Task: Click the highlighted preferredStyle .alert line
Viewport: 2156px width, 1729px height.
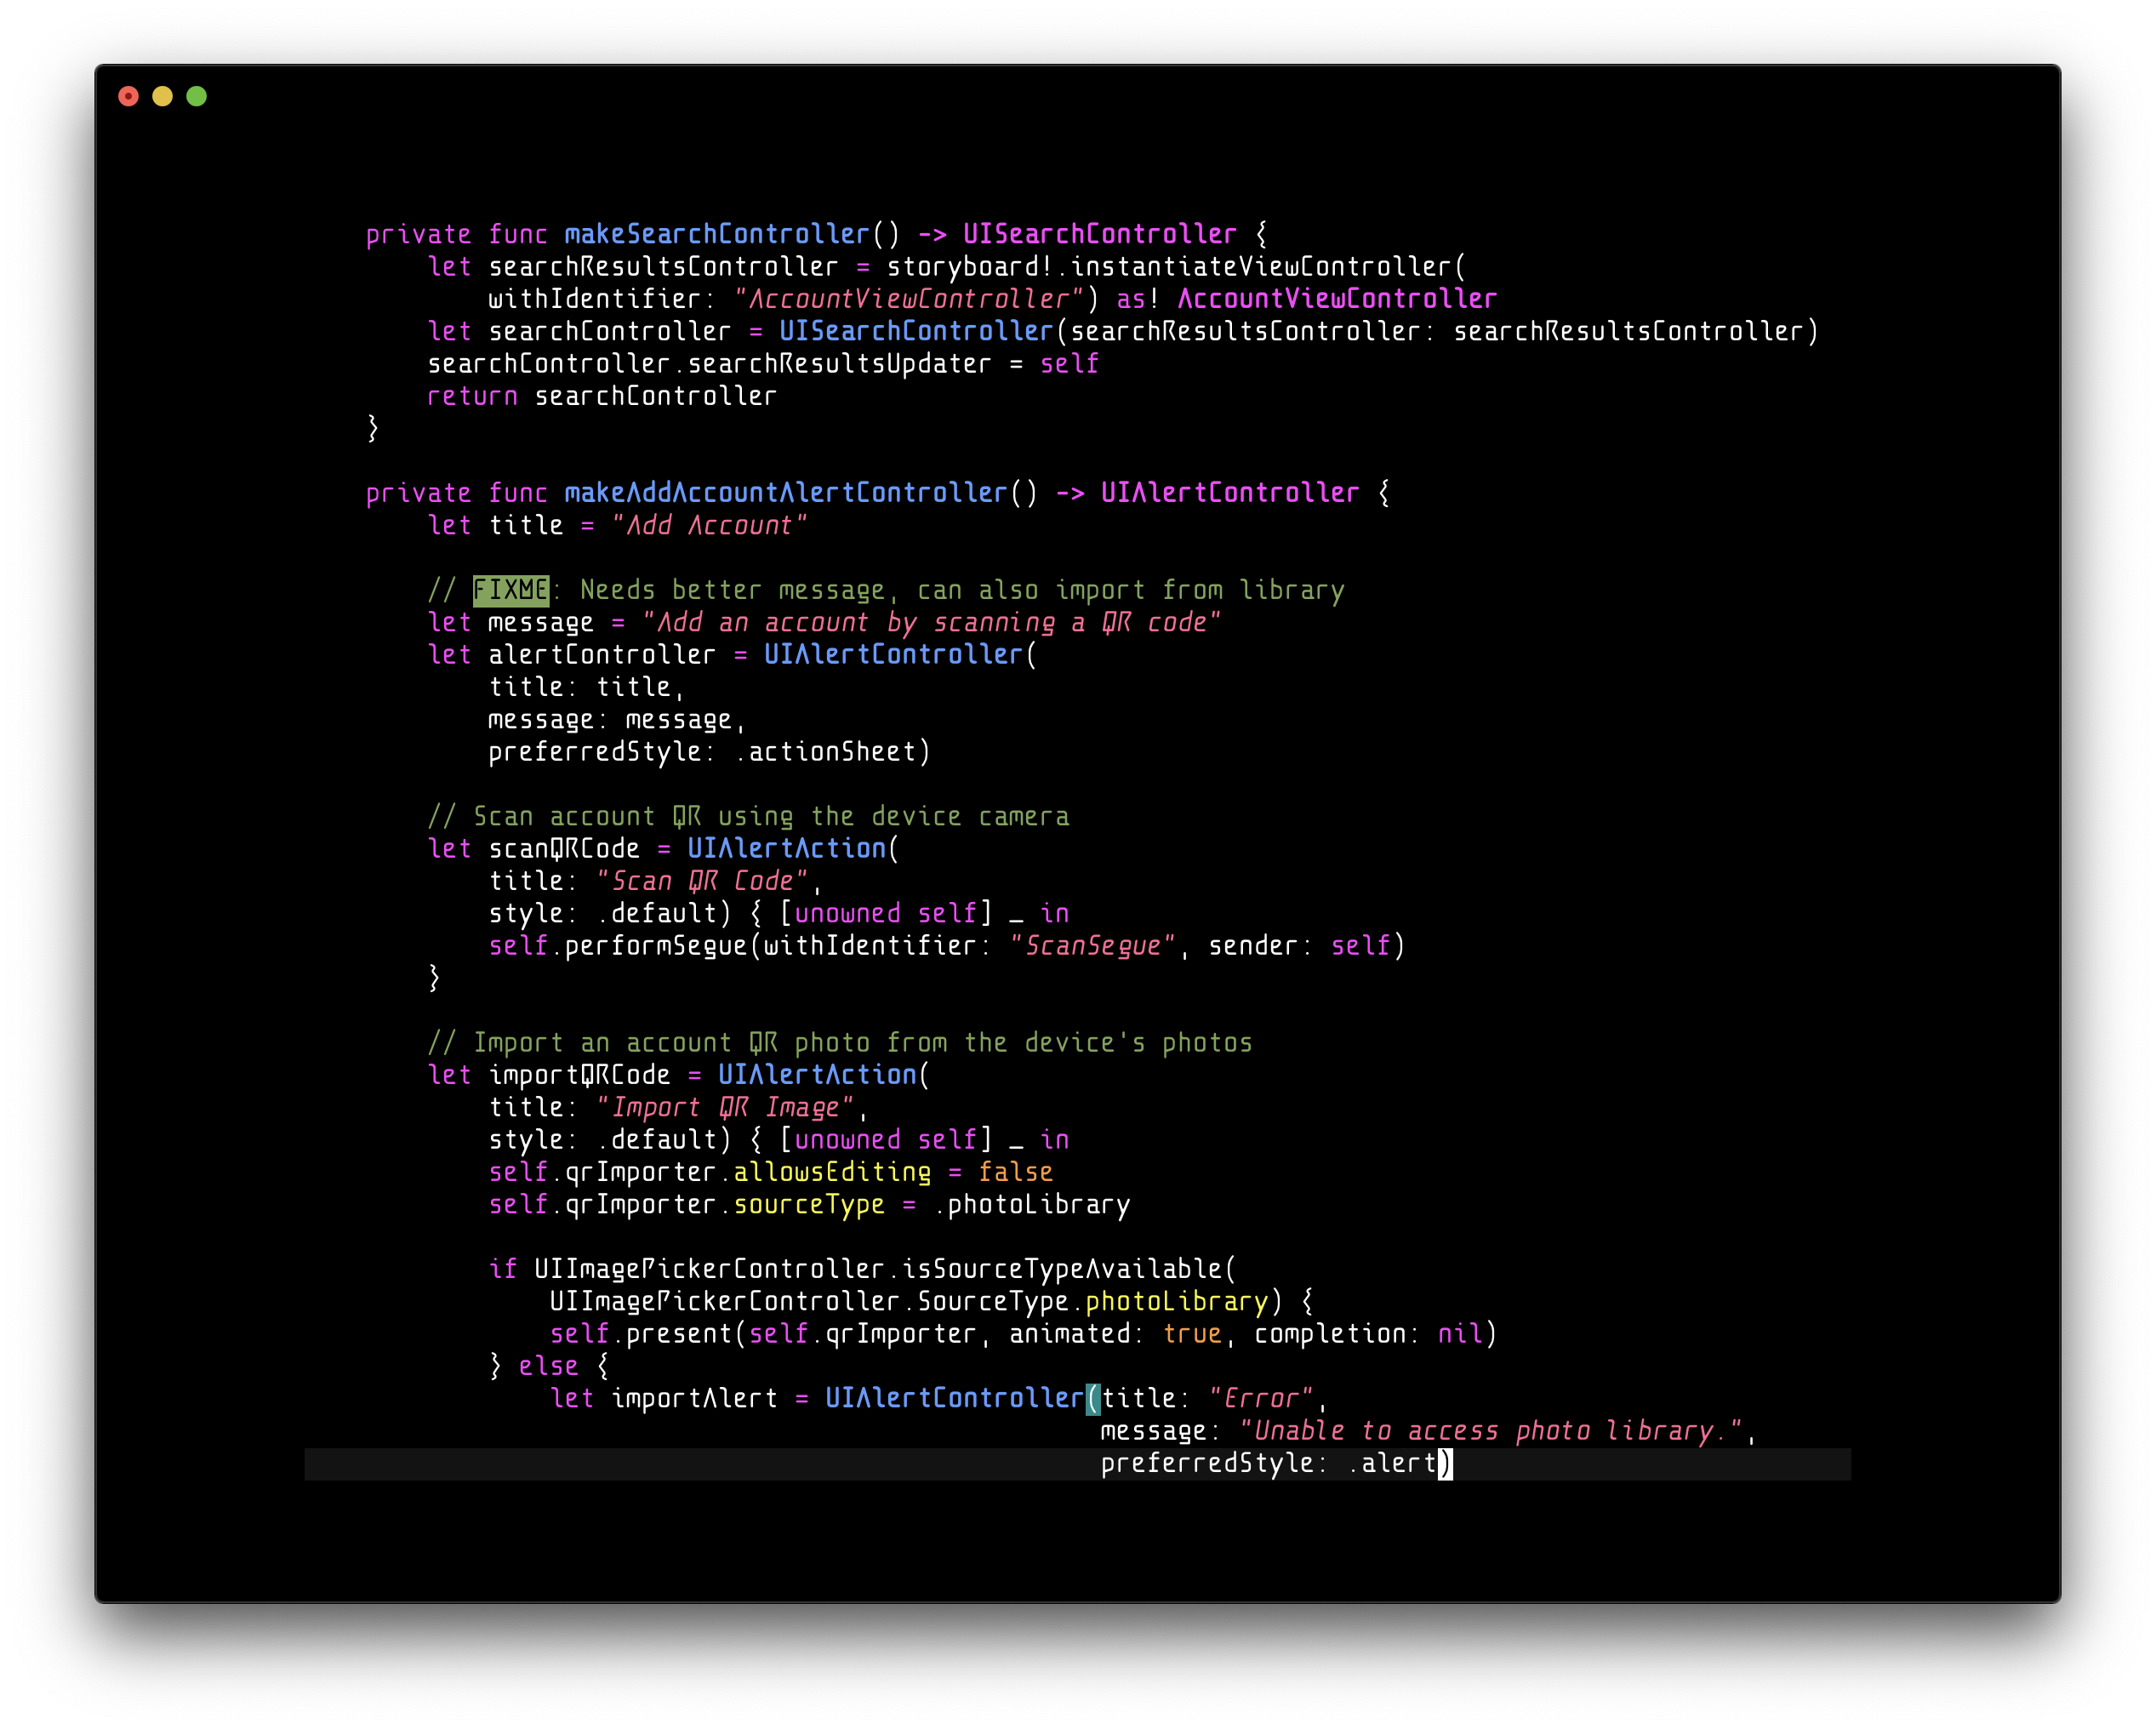Action: (1270, 1463)
